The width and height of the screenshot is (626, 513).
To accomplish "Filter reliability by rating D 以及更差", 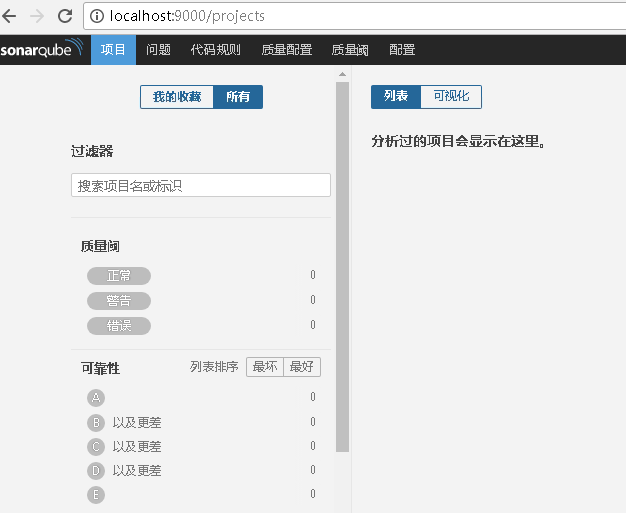I will coord(124,471).
